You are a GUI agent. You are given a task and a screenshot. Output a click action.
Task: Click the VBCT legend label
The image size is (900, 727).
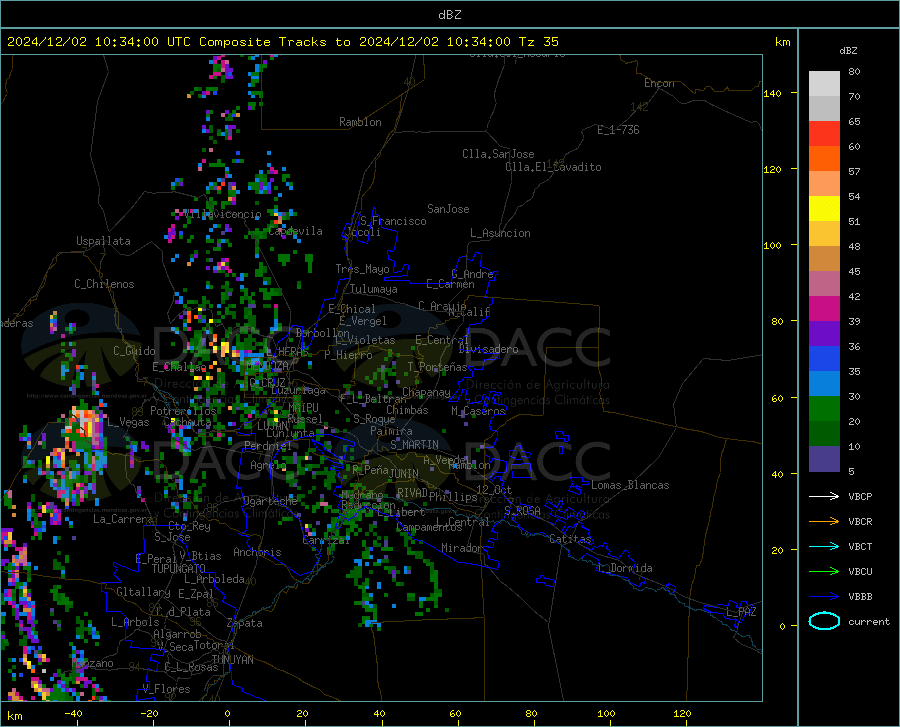pyautogui.click(x=860, y=546)
